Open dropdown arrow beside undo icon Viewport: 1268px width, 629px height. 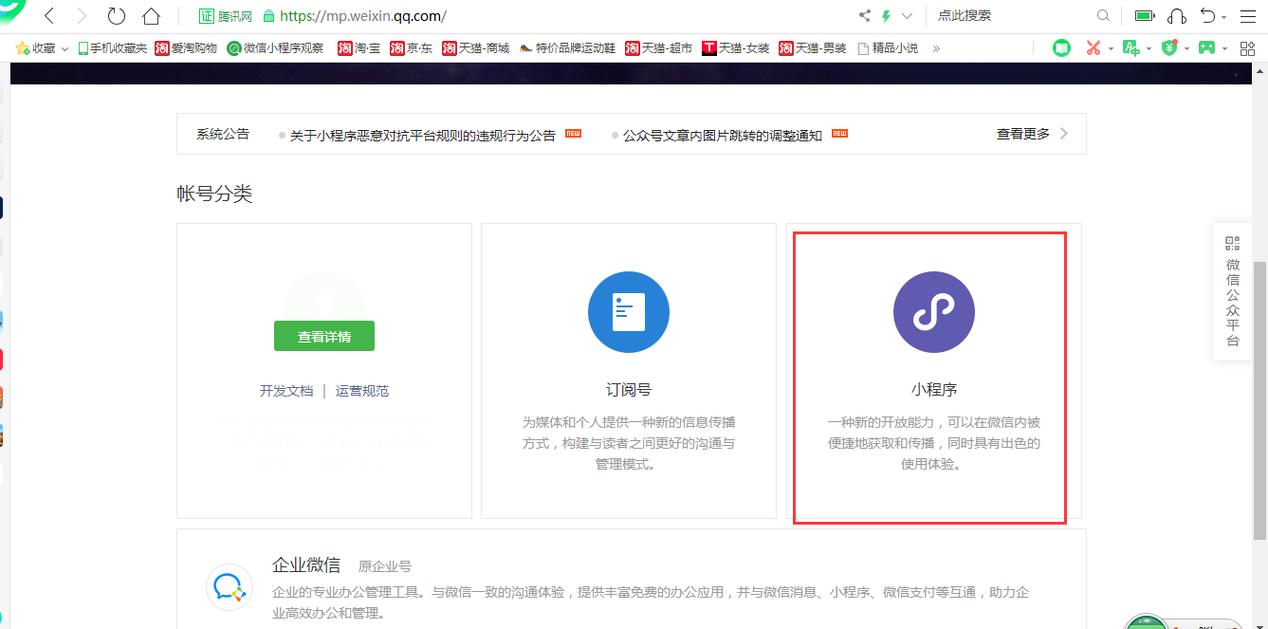point(1225,17)
